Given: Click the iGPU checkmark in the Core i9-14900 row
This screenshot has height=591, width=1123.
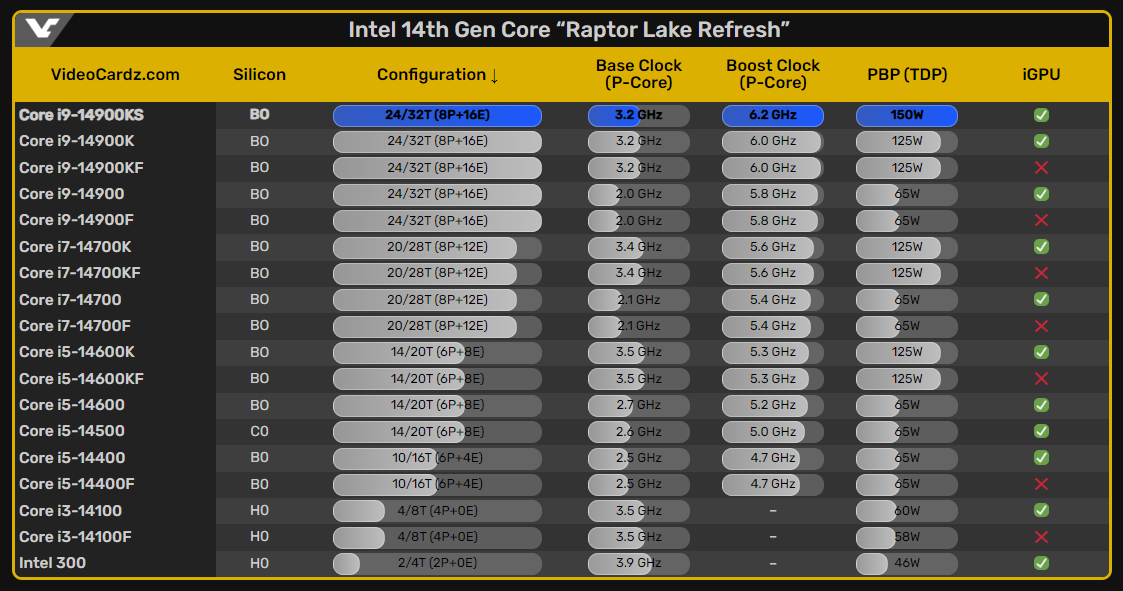Looking at the screenshot, I should click(1041, 194).
